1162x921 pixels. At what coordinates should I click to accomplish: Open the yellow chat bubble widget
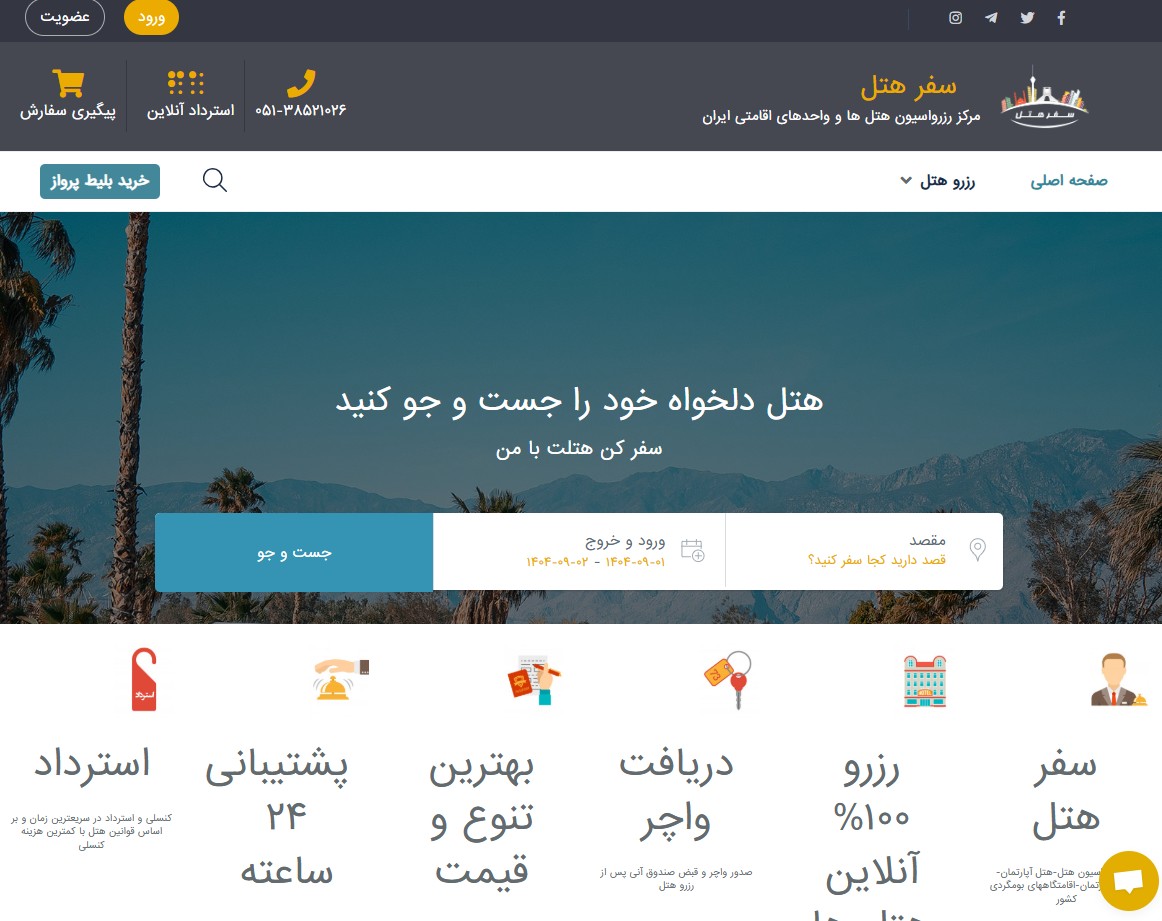point(1129,880)
